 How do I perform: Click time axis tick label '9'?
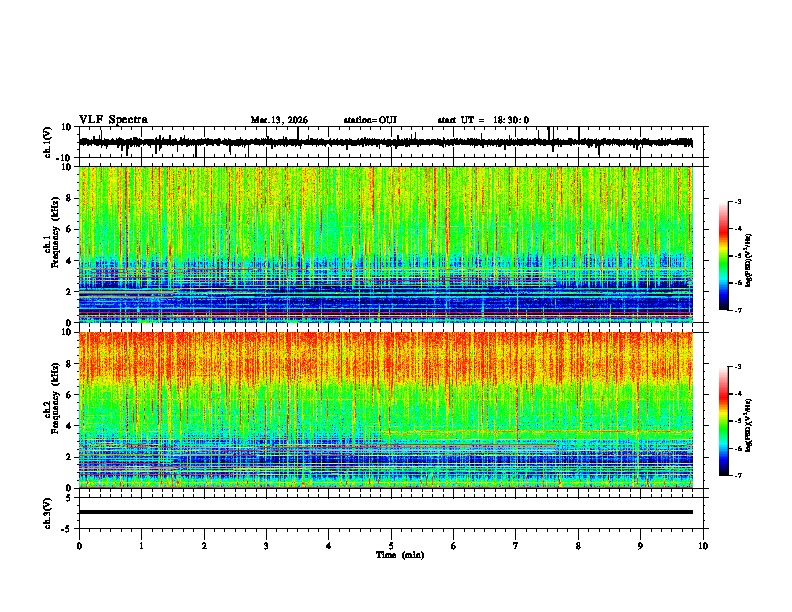pos(640,546)
